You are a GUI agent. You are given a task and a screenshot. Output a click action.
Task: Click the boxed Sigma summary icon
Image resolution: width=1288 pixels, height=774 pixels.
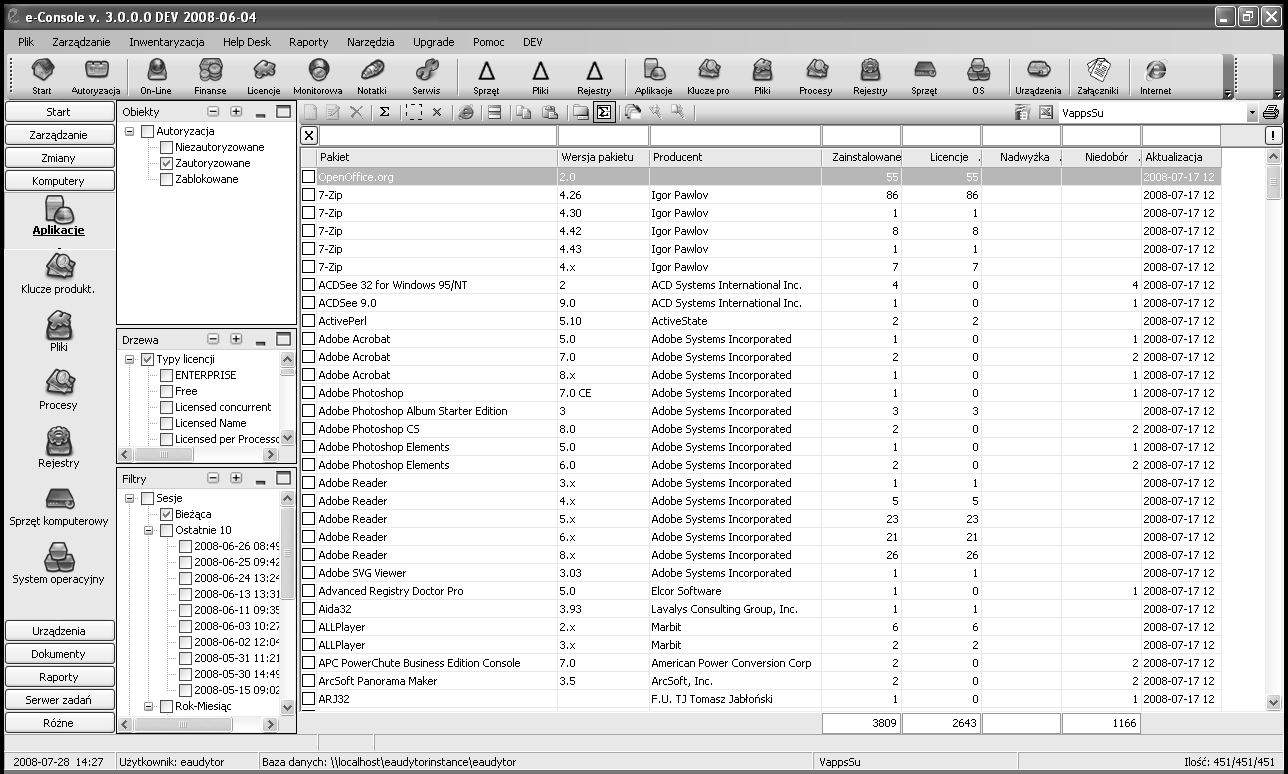pyautogui.click(x=603, y=112)
